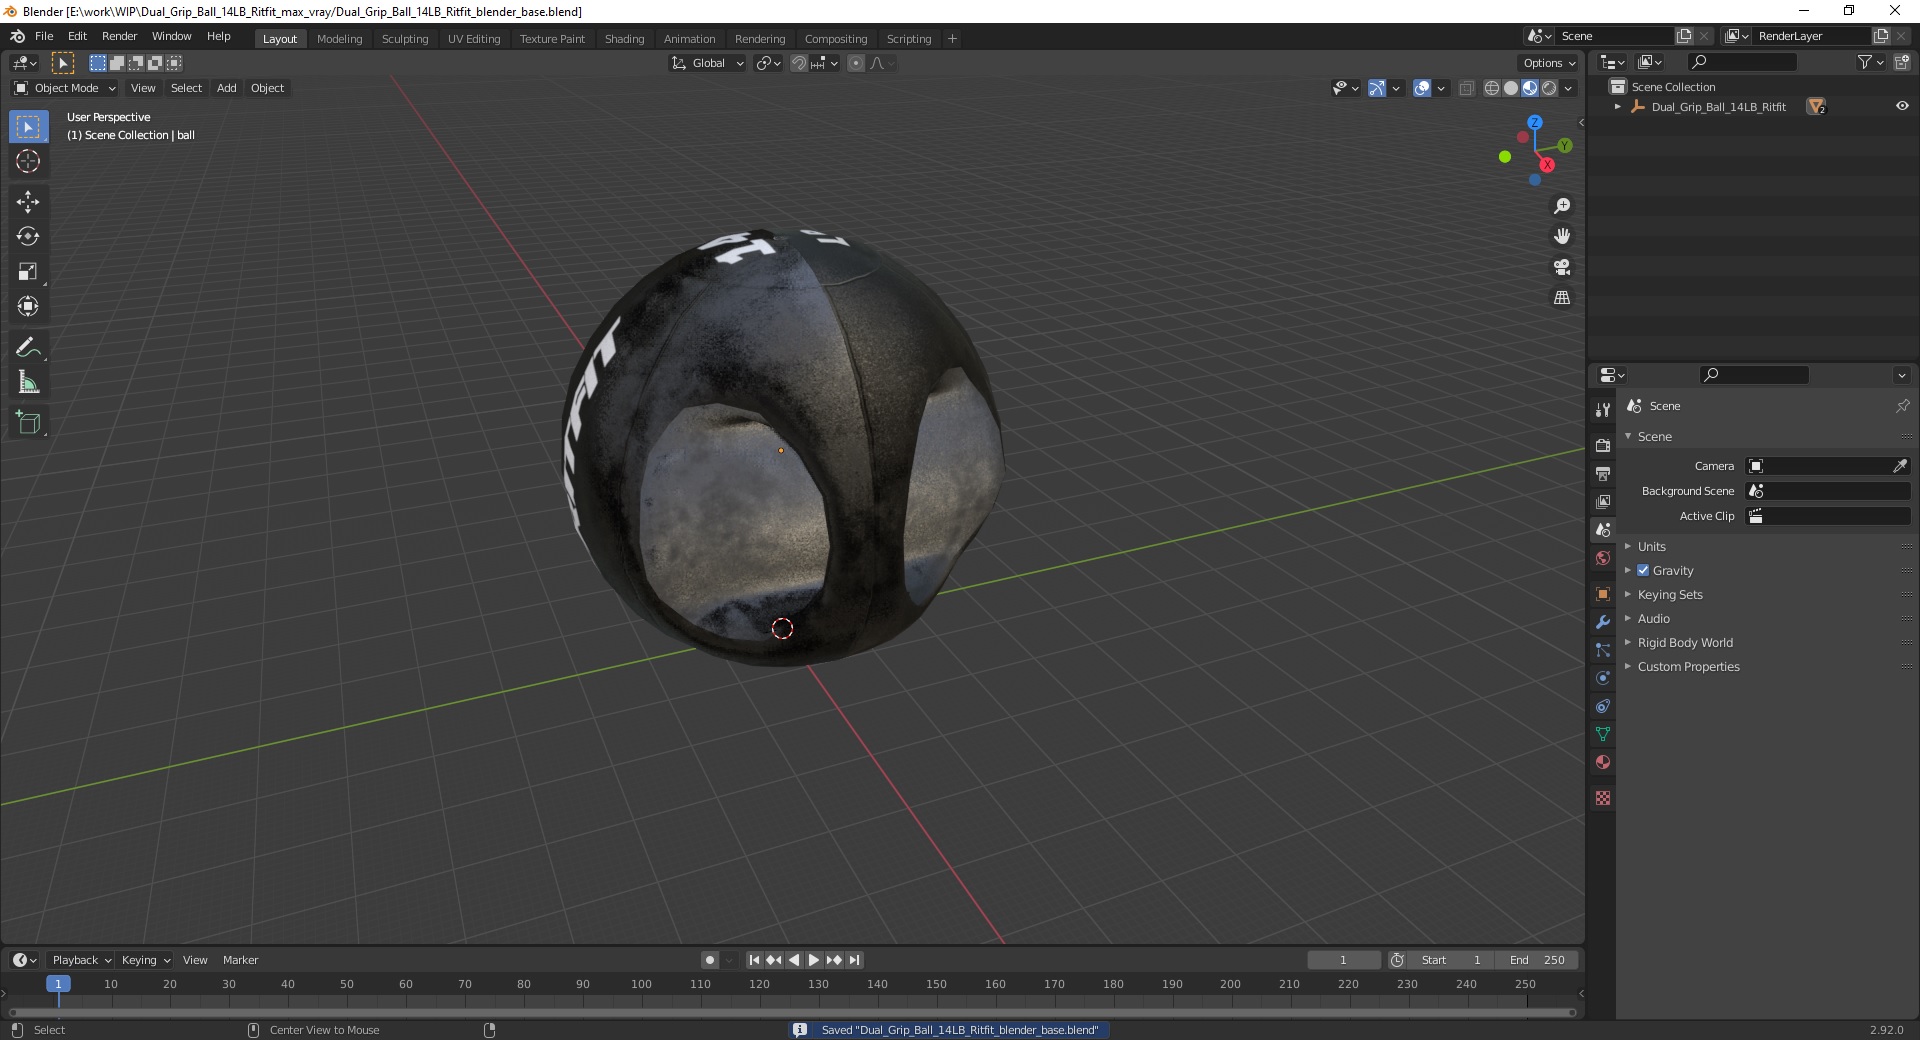Toggle snapping magnet
Viewport: 1920px width, 1040px height.
tap(799, 63)
